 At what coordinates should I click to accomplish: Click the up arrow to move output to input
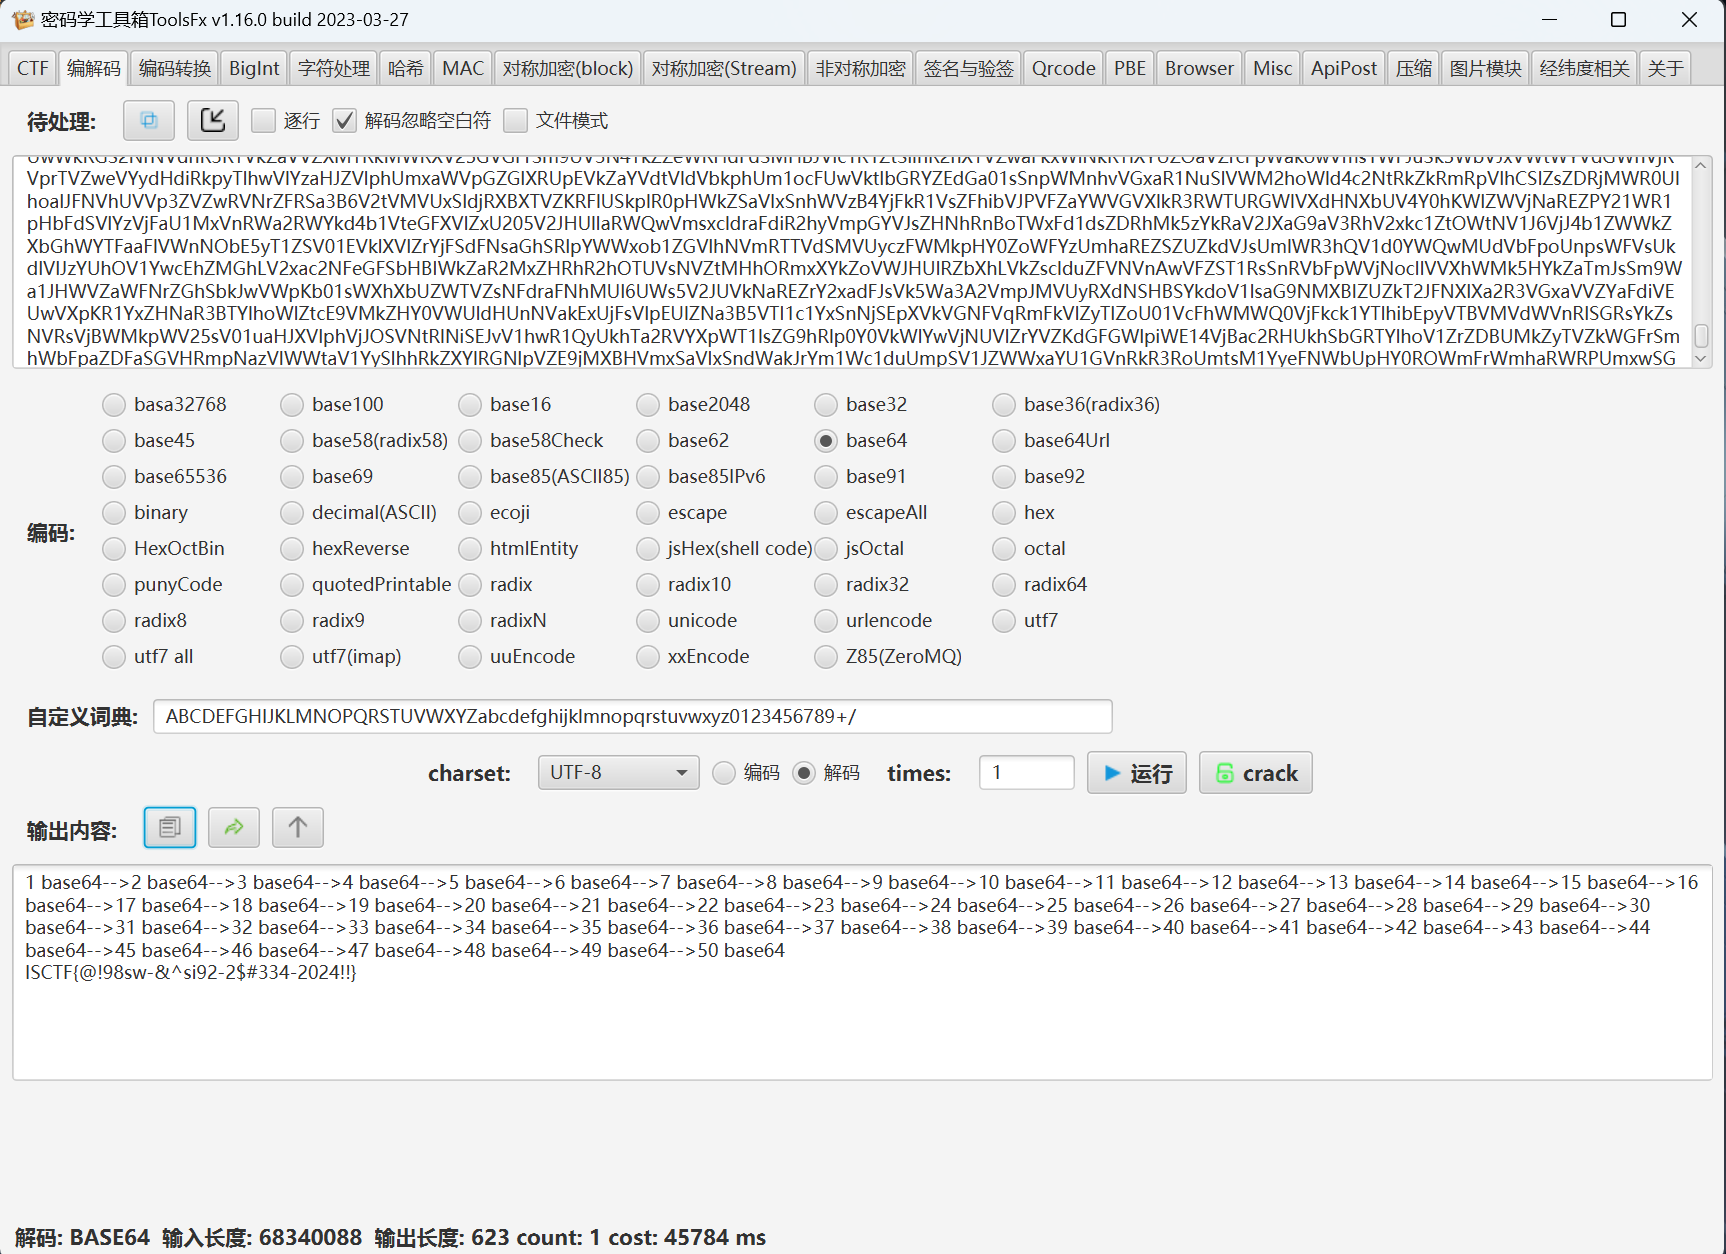(298, 827)
